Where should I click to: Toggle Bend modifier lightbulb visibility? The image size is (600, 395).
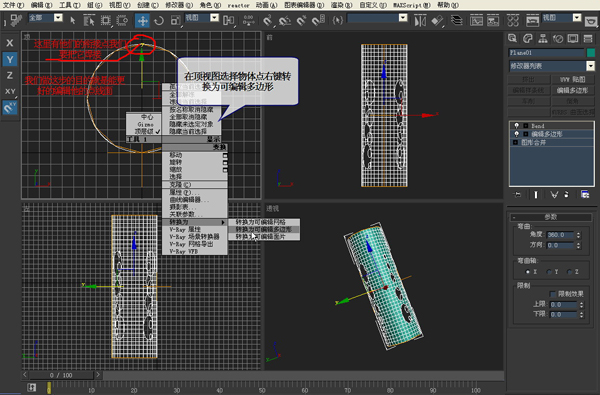pyautogui.click(x=517, y=126)
